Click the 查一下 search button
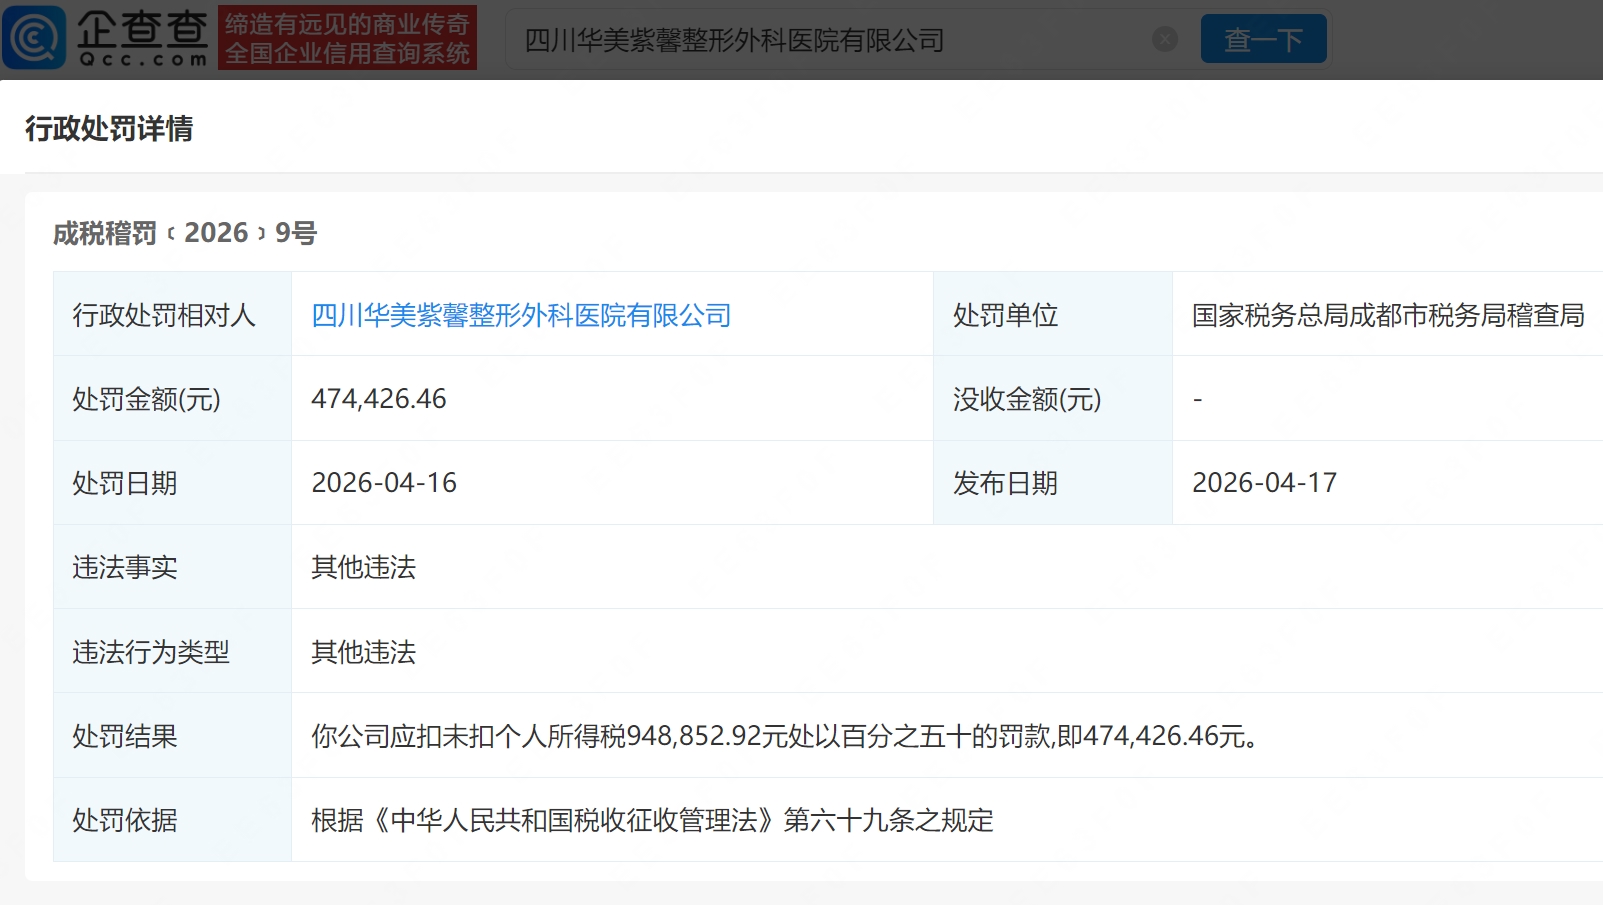 (x=1264, y=39)
